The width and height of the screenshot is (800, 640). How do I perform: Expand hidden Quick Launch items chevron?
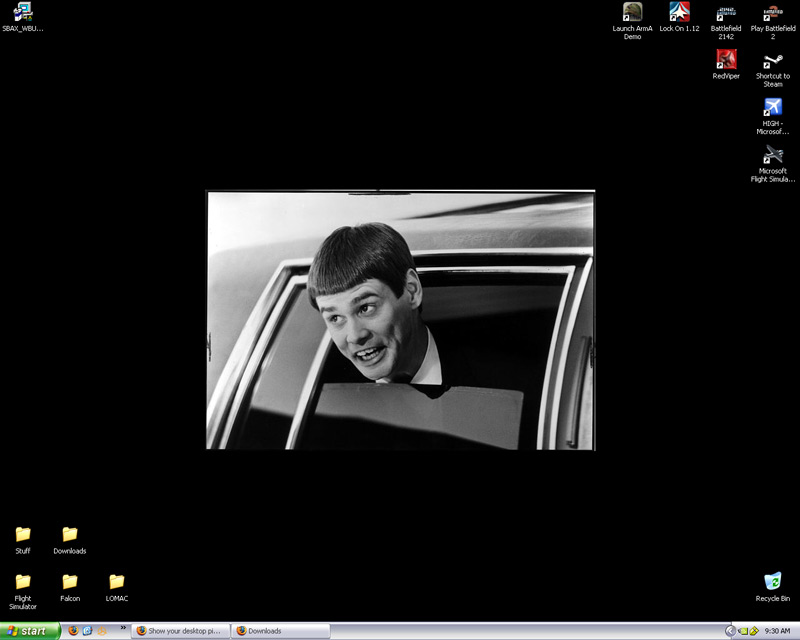(x=123, y=628)
